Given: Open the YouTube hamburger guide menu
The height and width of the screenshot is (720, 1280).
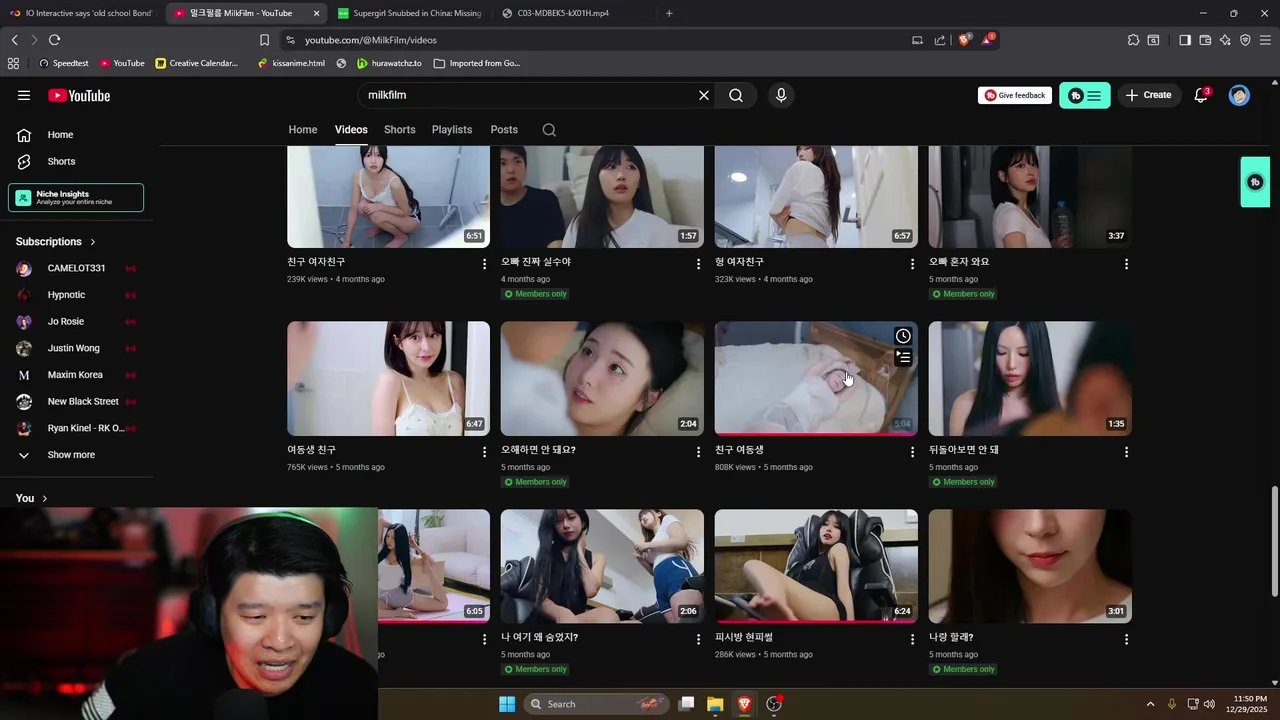Looking at the screenshot, I should click(24, 95).
